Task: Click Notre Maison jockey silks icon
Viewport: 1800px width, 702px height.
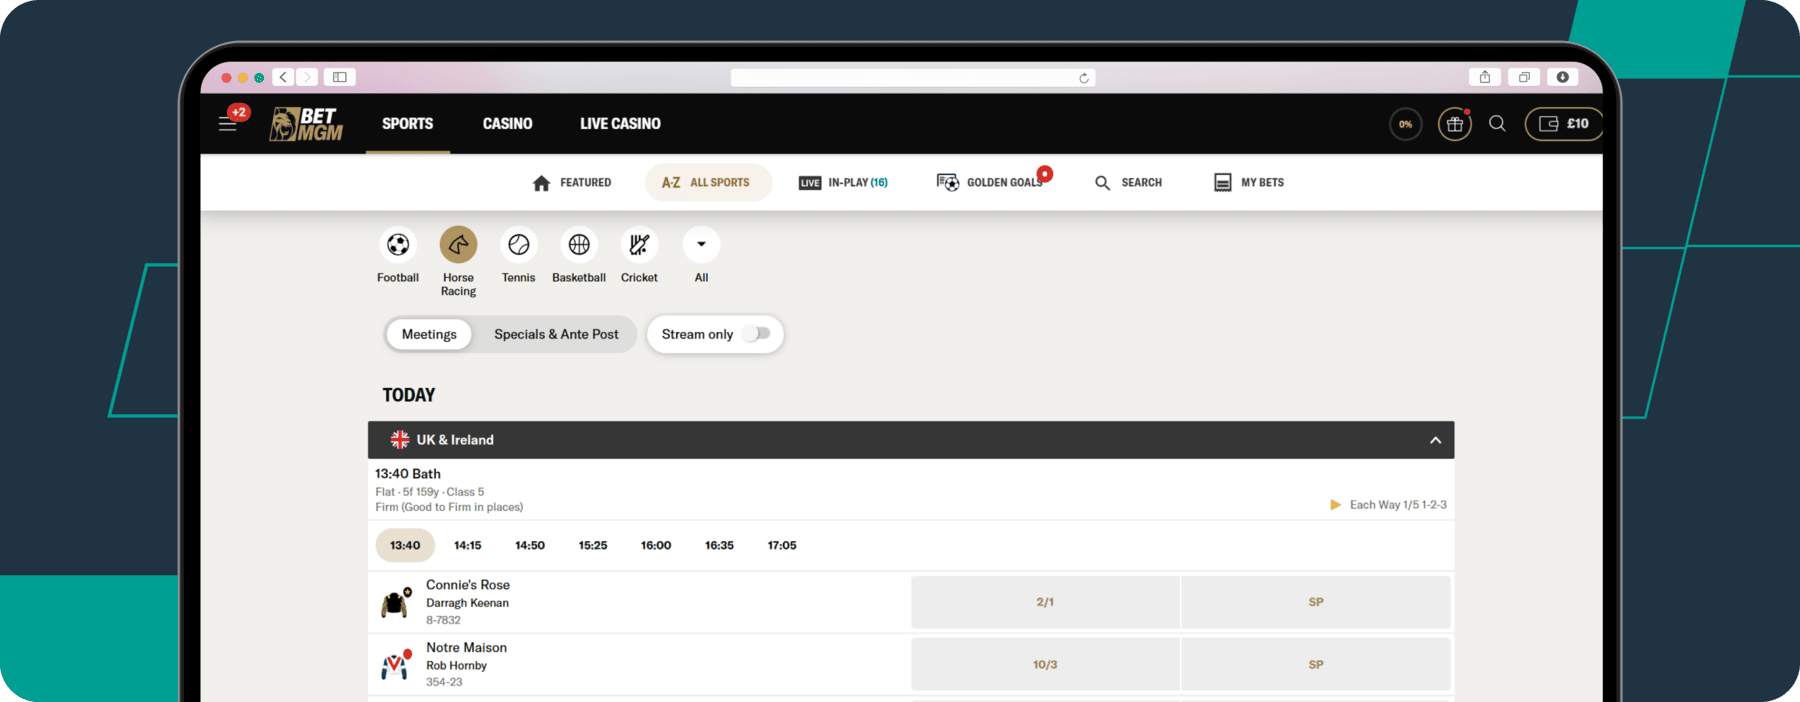Action: pos(396,665)
